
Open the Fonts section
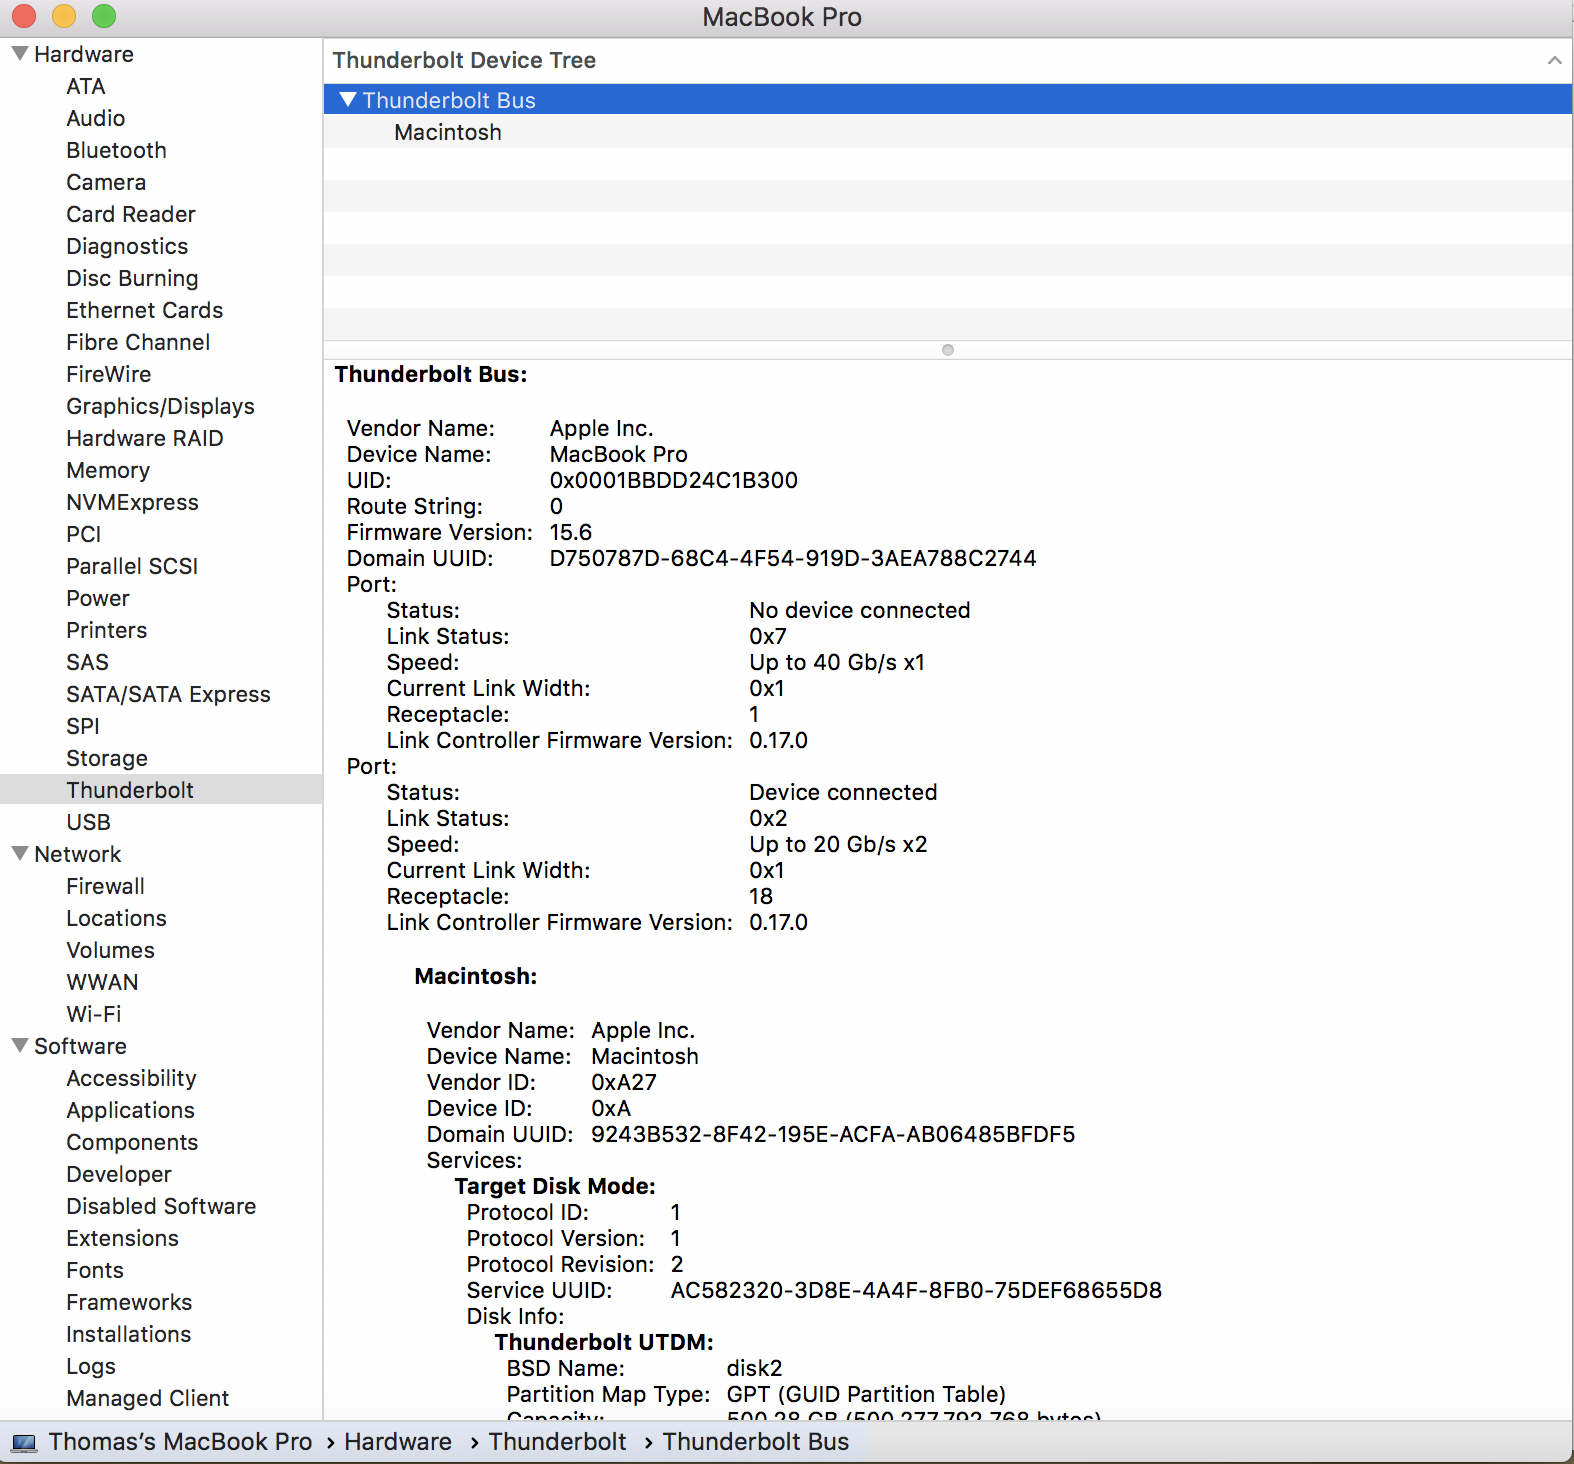95,1270
